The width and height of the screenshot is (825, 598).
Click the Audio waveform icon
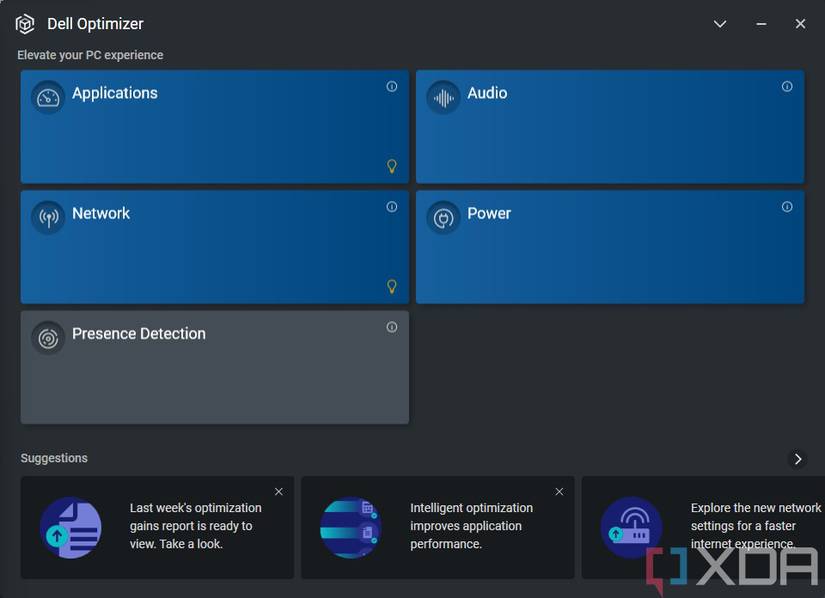(x=444, y=97)
